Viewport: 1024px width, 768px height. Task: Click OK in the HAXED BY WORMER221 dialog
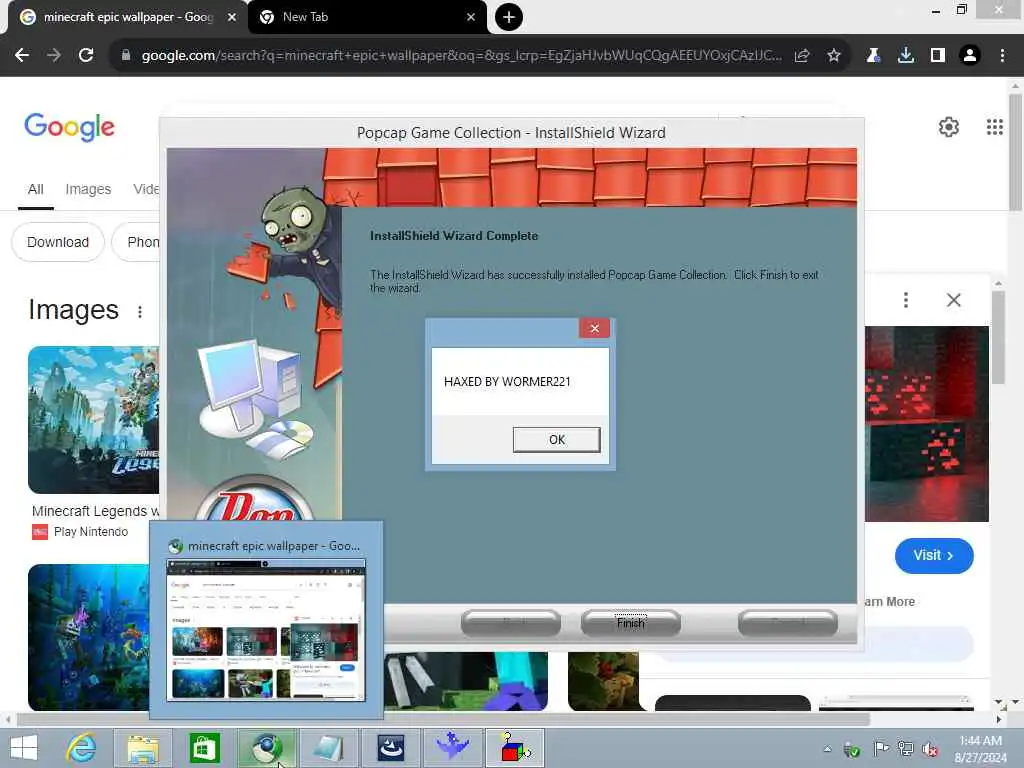(556, 440)
